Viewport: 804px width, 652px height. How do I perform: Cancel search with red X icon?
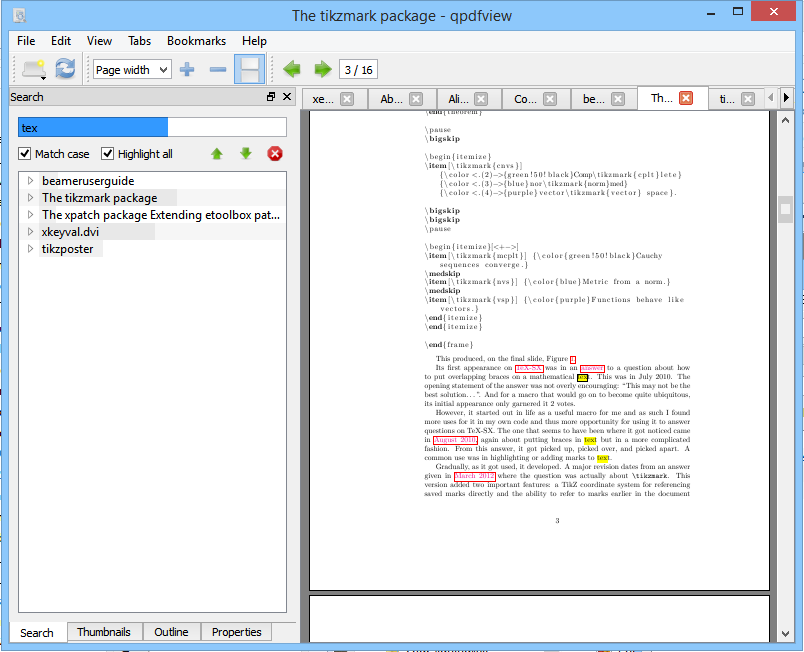click(275, 154)
